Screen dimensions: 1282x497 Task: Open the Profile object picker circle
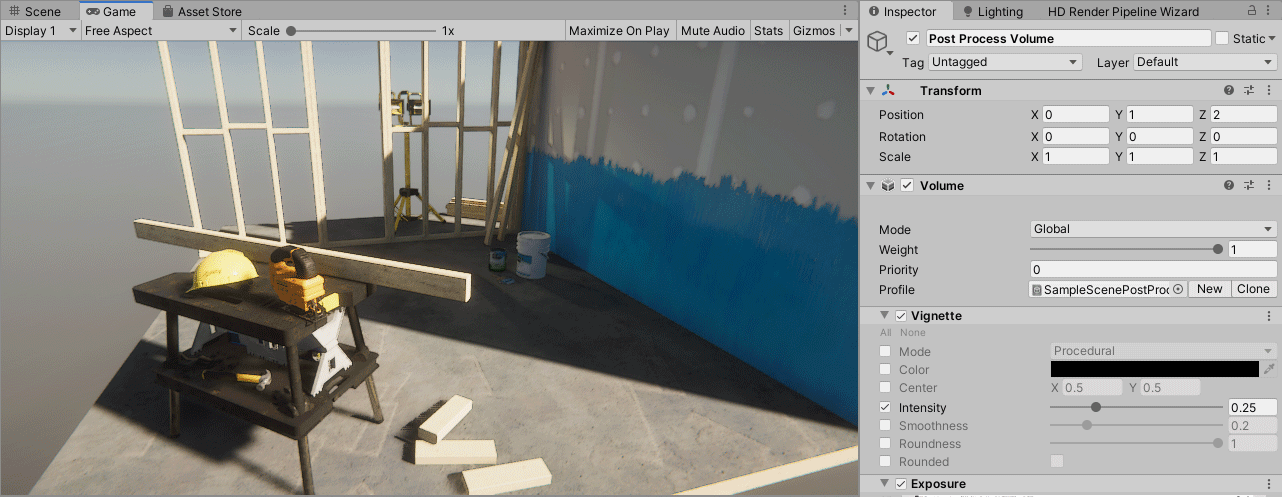[1178, 289]
